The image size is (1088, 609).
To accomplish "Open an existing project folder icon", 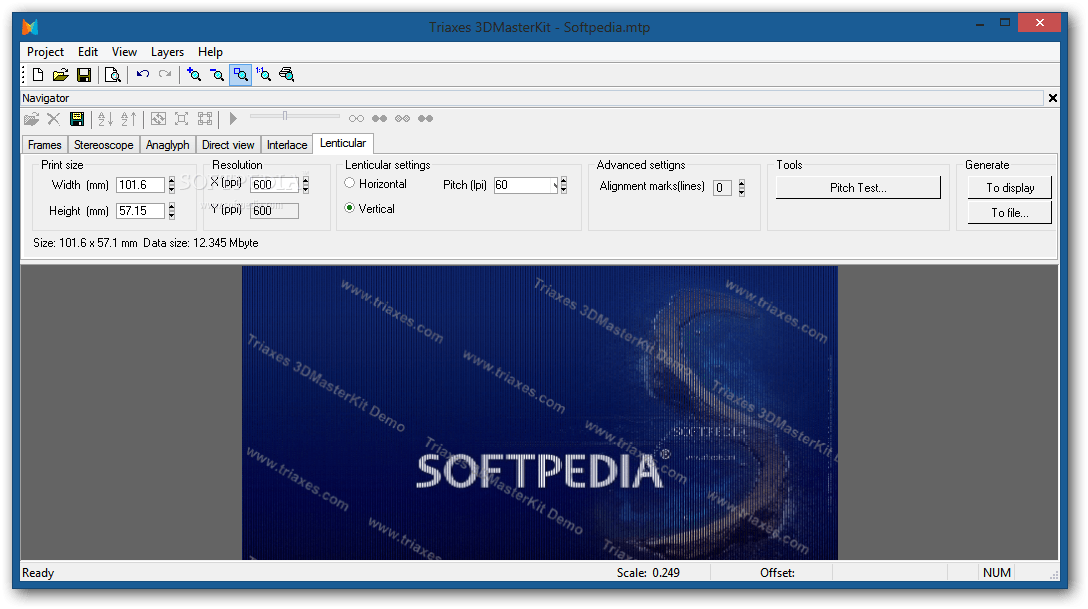I will click(x=60, y=74).
